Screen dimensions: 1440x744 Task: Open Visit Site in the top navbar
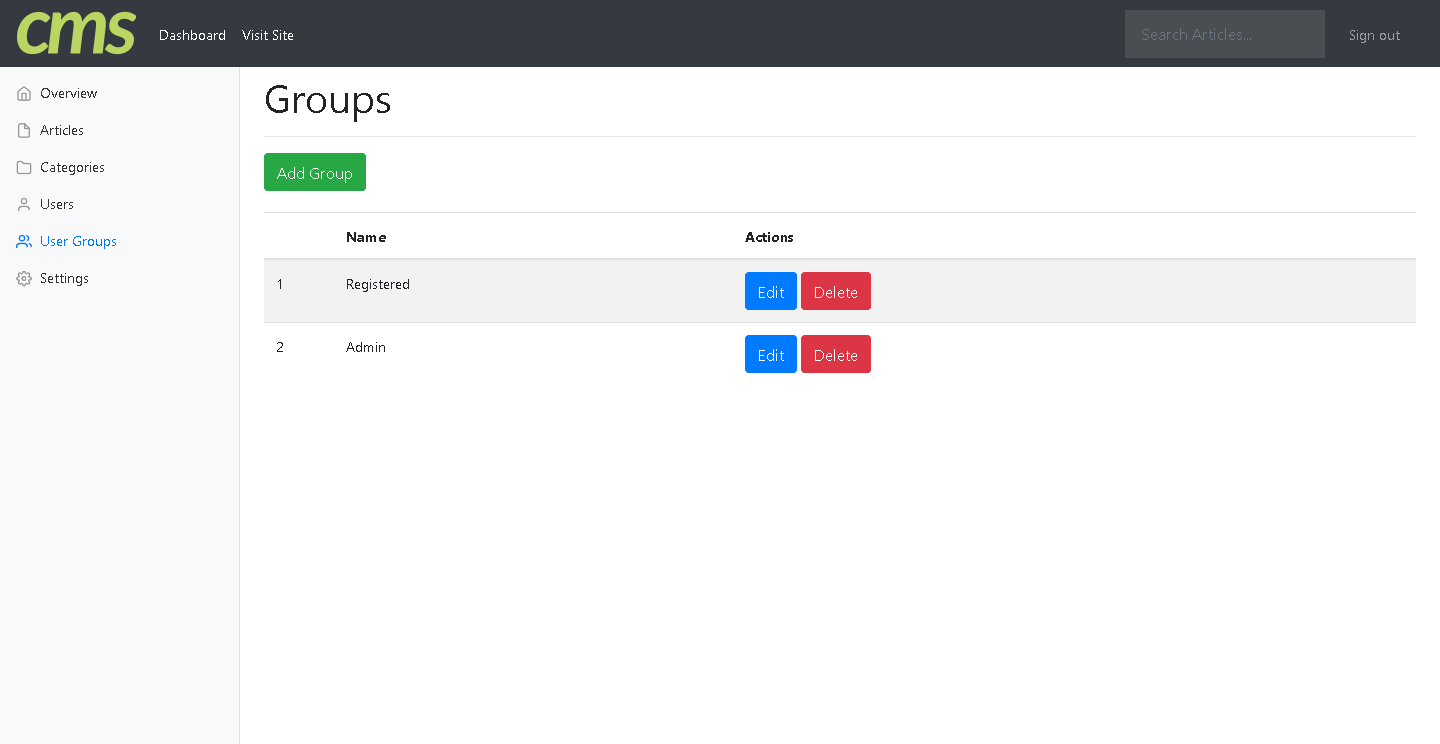[268, 35]
